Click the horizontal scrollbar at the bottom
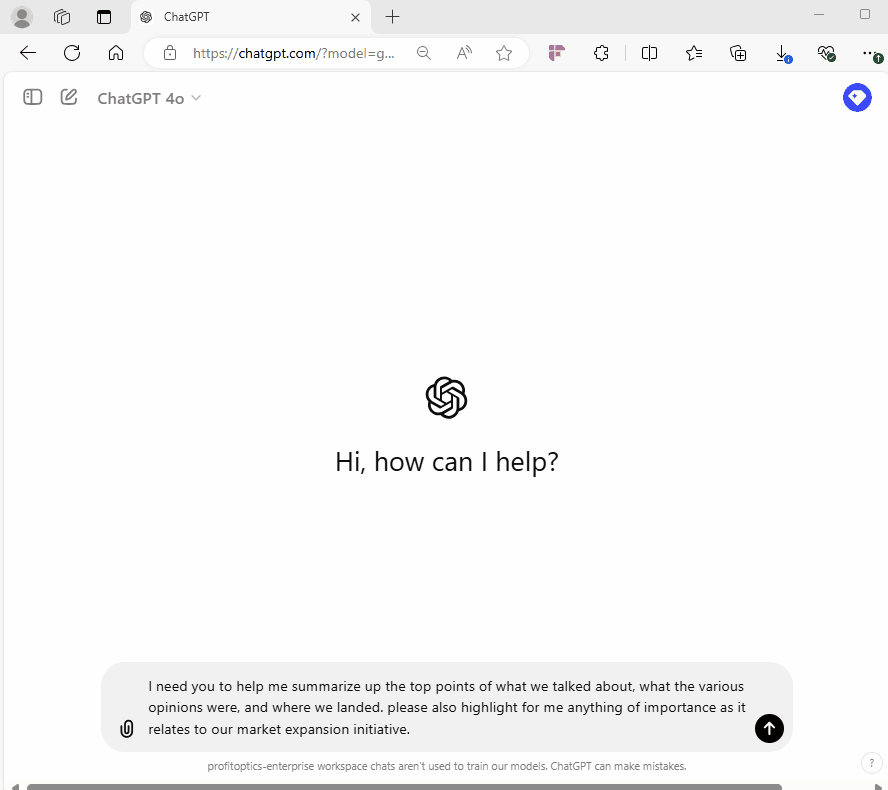888x790 pixels. pos(404,787)
